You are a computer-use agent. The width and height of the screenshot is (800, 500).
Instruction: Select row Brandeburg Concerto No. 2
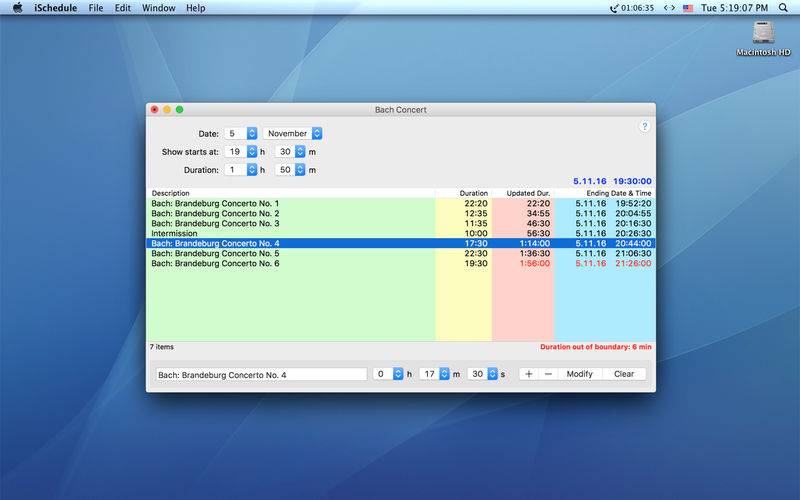tap(401, 213)
